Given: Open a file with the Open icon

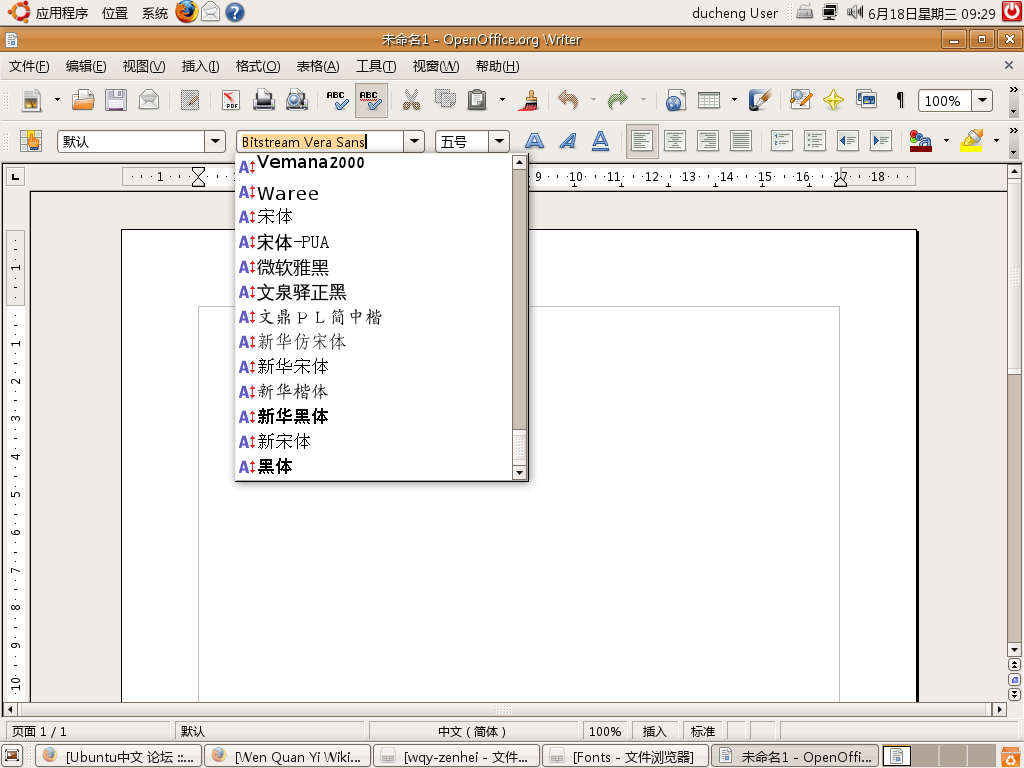Looking at the screenshot, I should point(83,101).
